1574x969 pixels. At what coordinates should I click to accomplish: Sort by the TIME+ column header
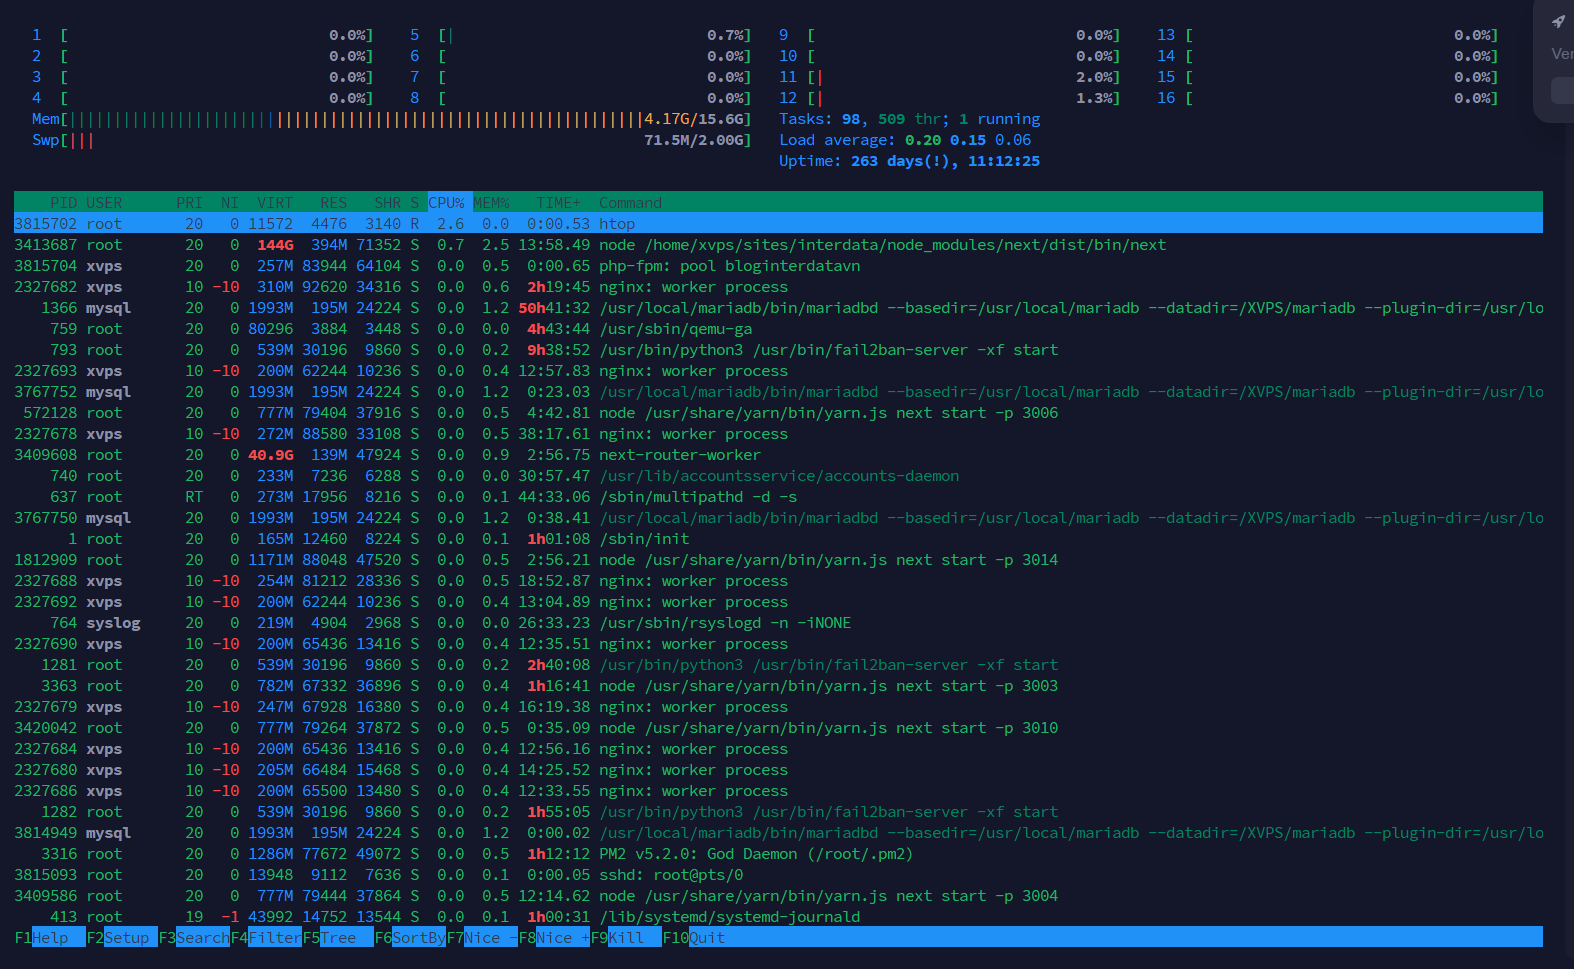pyautogui.click(x=558, y=202)
